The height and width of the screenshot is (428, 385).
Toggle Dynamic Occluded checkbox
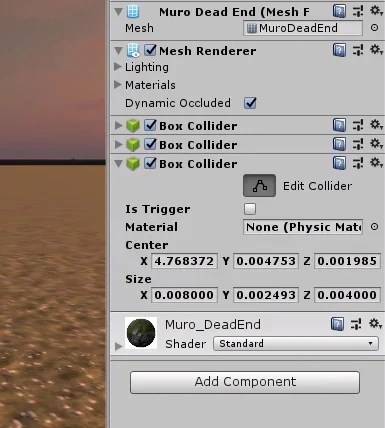tap(250, 103)
